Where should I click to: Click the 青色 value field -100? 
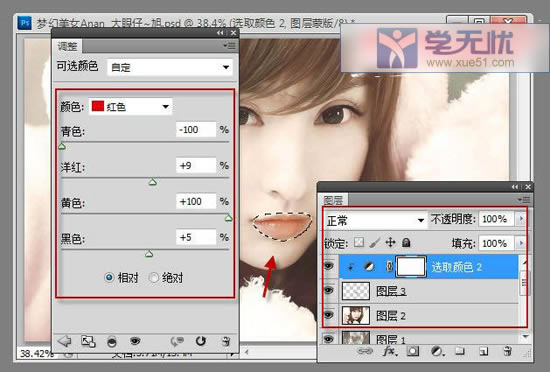click(196, 129)
